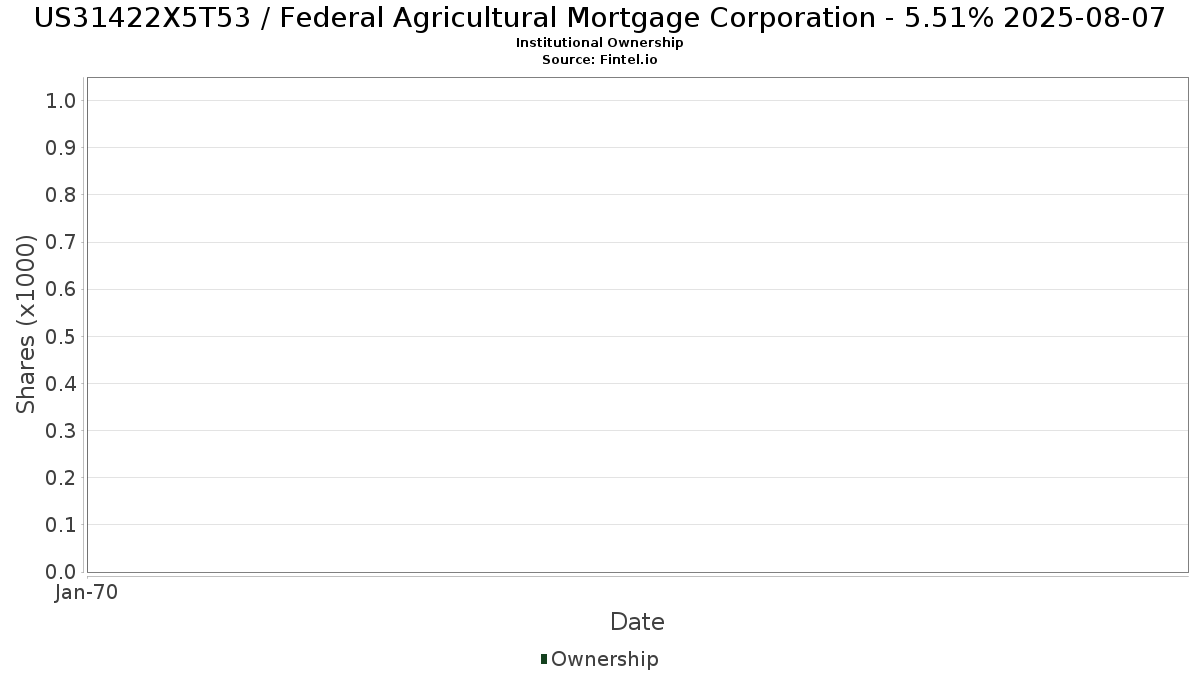This screenshot has width=1200, height=675.
Task: Click the 0.3 y-axis tick label
Action: tap(61, 431)
